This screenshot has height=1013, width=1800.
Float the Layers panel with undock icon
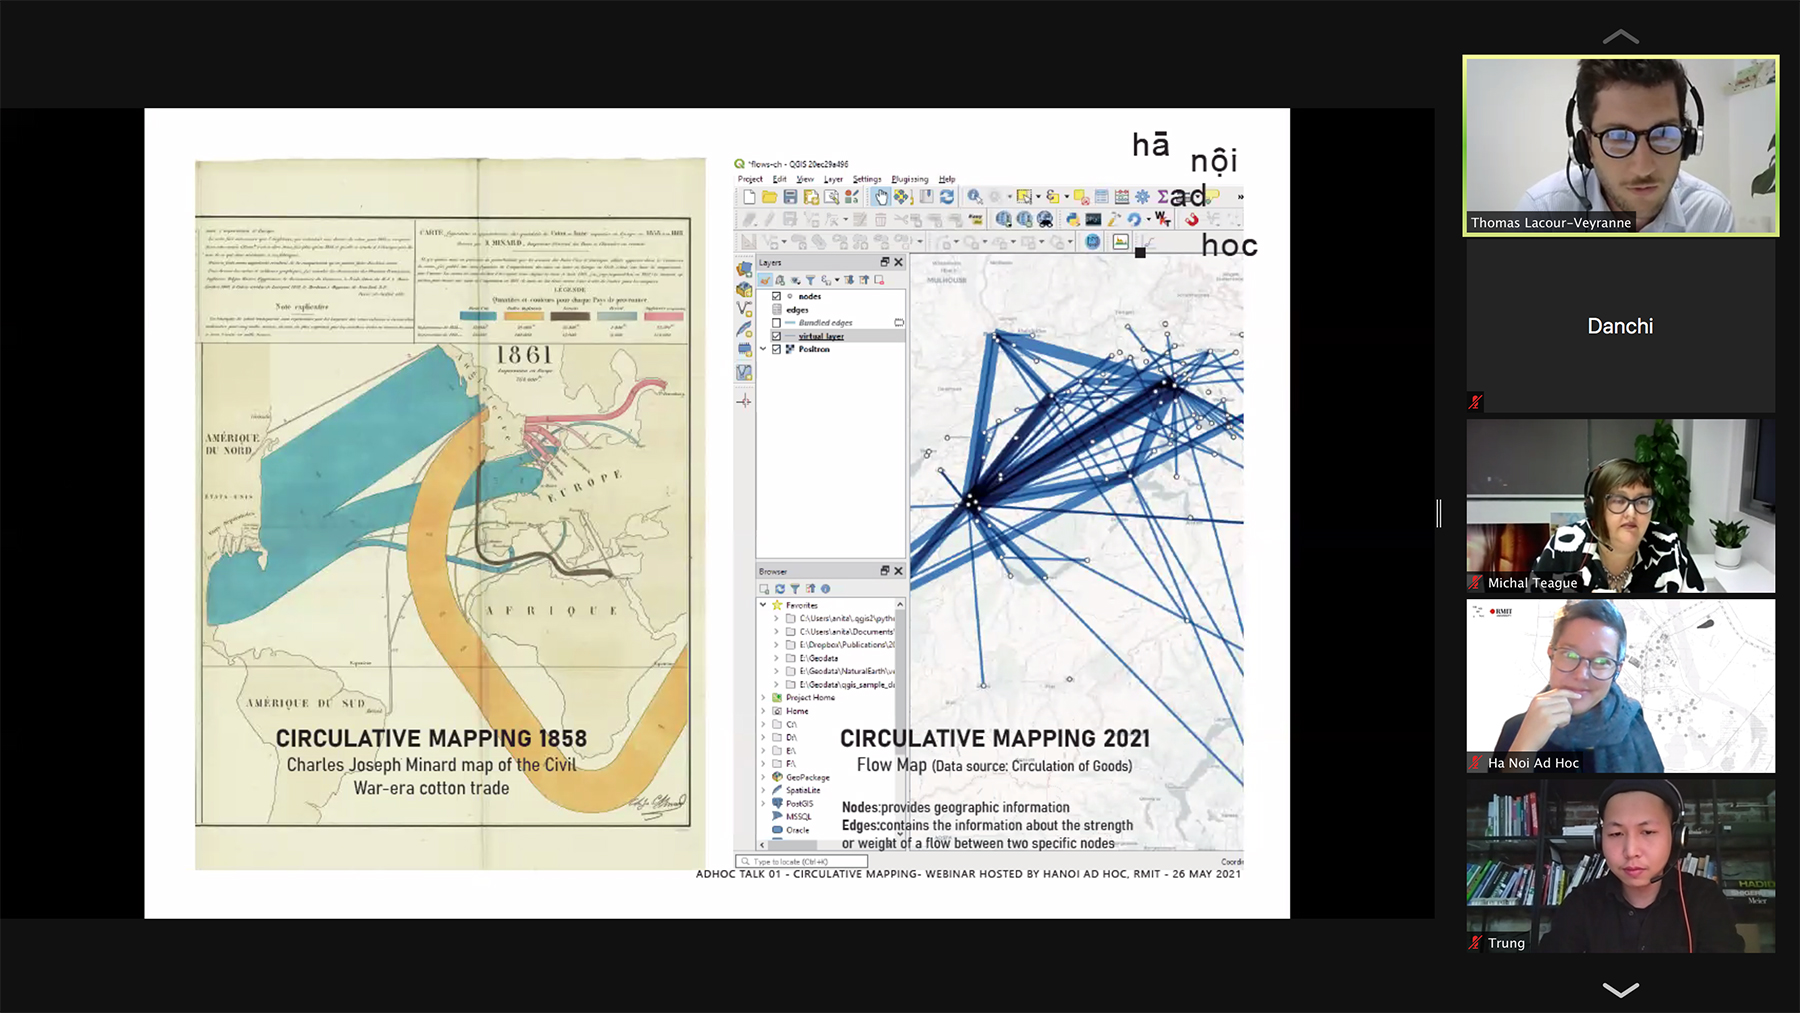pos(884,262)
